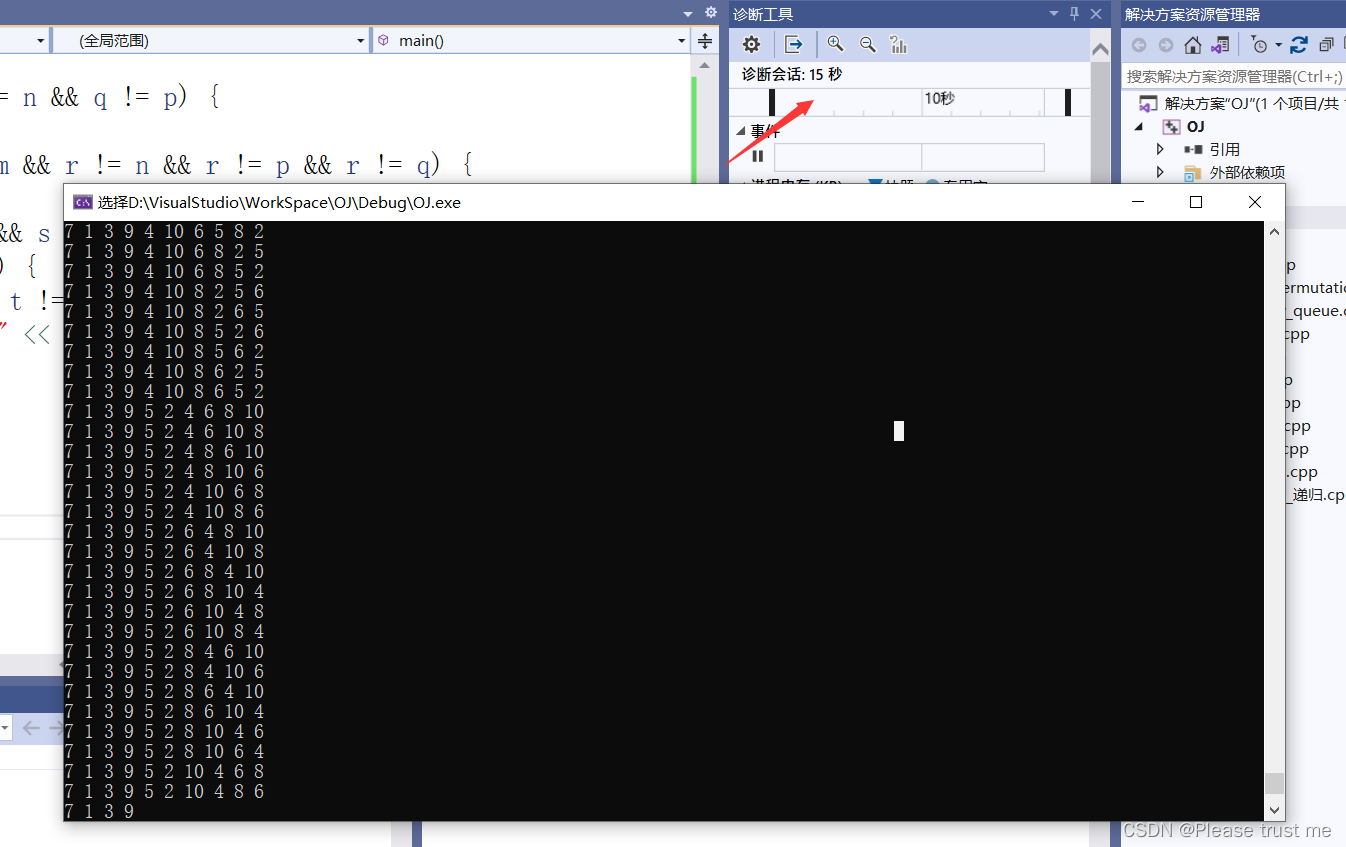Click the left timeline selection handle
Screen dimensions: 1346x847
[772, 102]
